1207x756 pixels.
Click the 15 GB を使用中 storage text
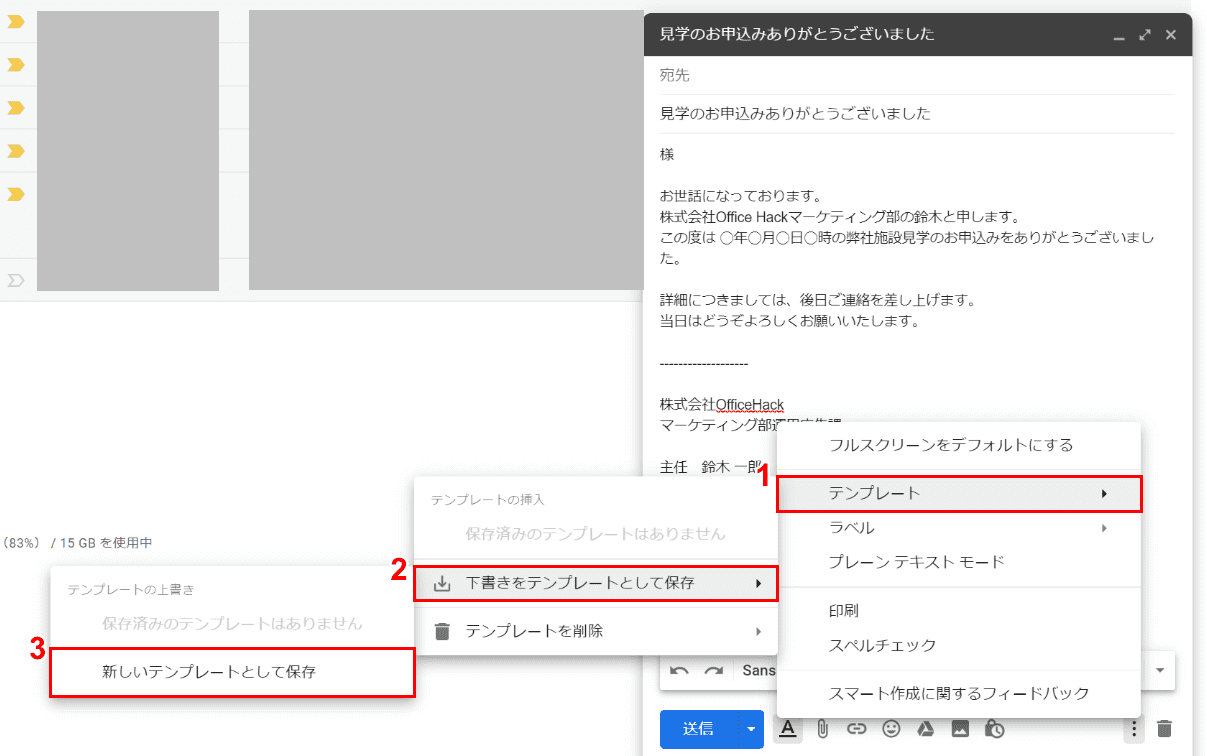tap(106, 543)
